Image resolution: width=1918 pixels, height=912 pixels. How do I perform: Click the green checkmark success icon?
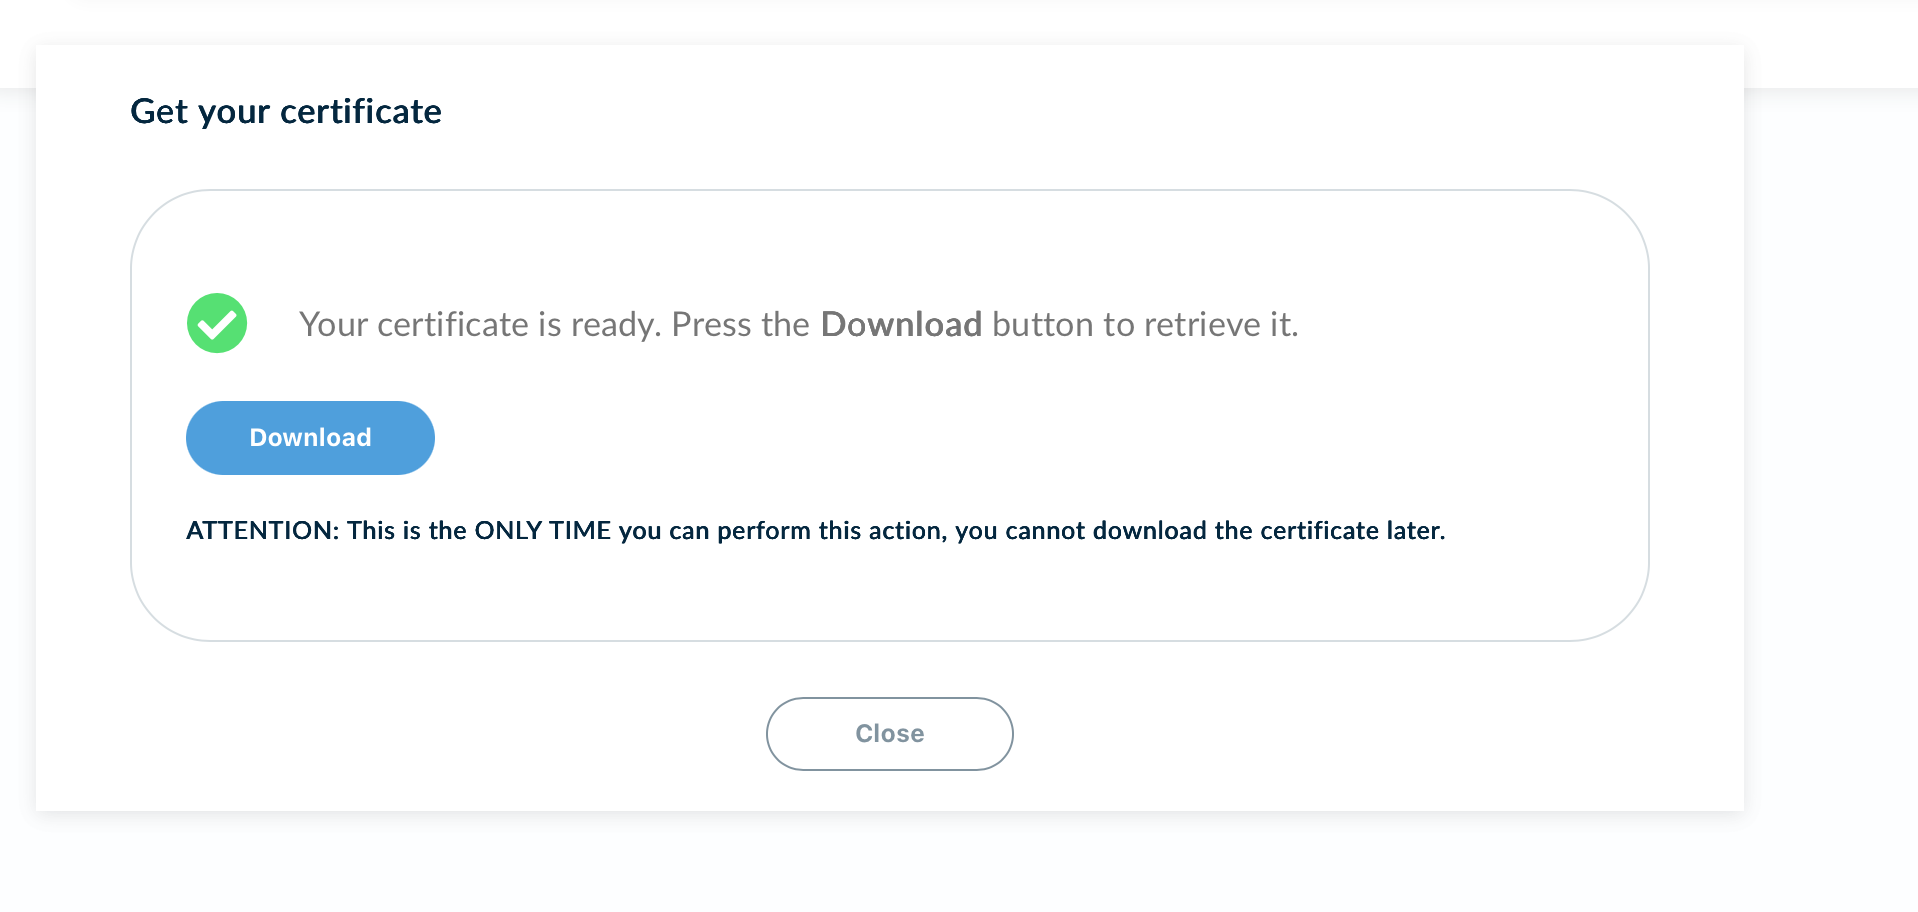point(217,323)
